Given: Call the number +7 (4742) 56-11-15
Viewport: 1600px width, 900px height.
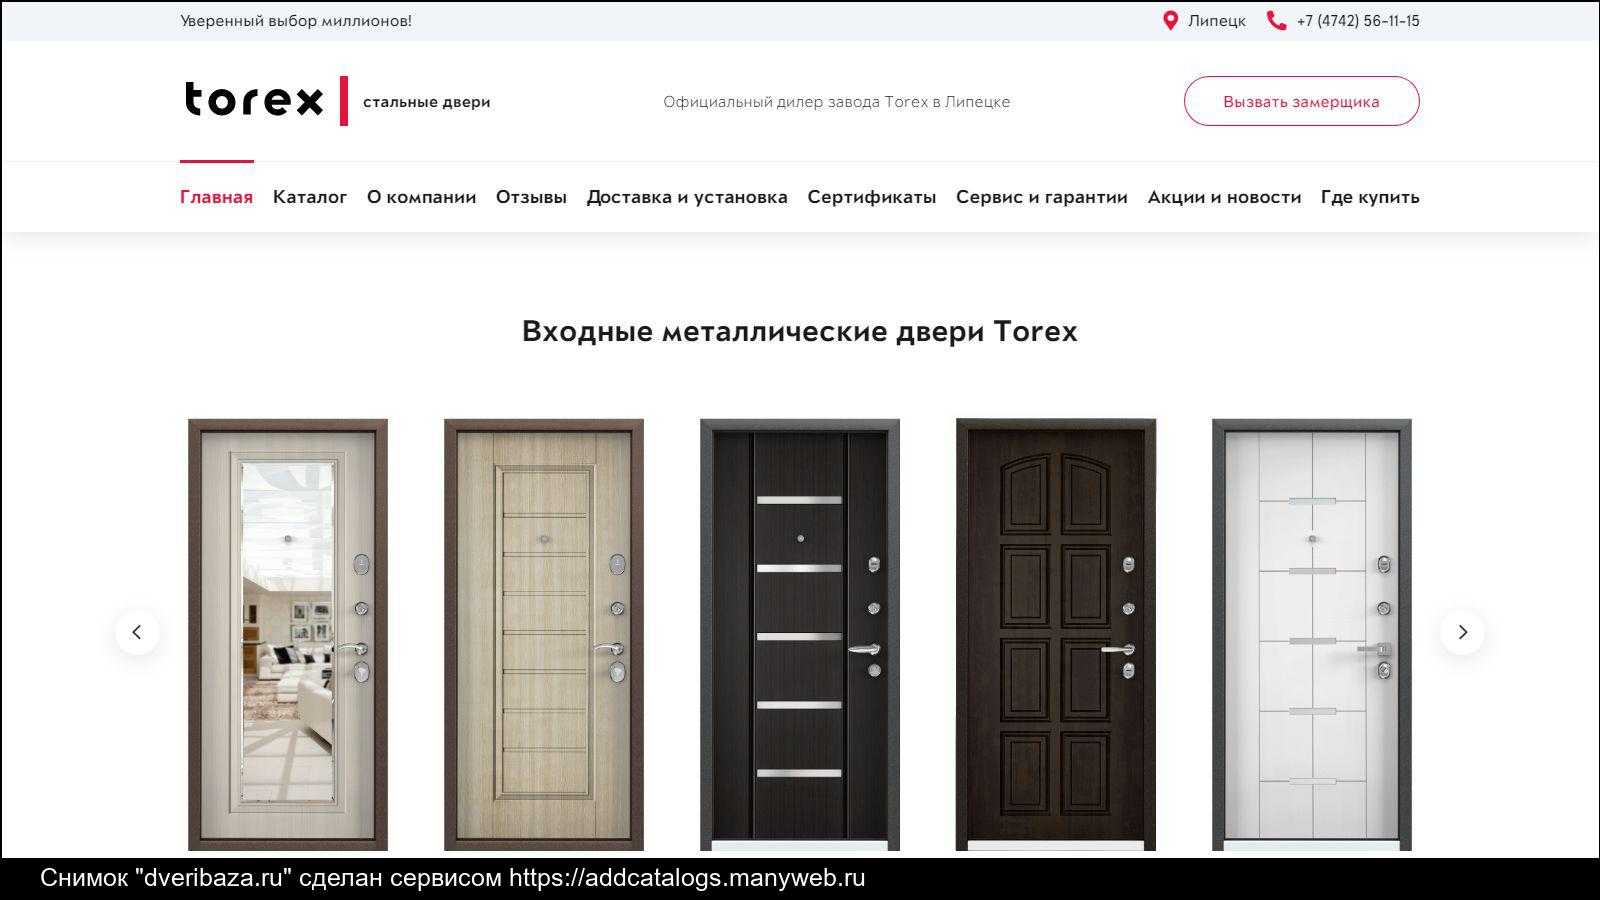Looking at the screenshot, I should tap(1358, 21).
